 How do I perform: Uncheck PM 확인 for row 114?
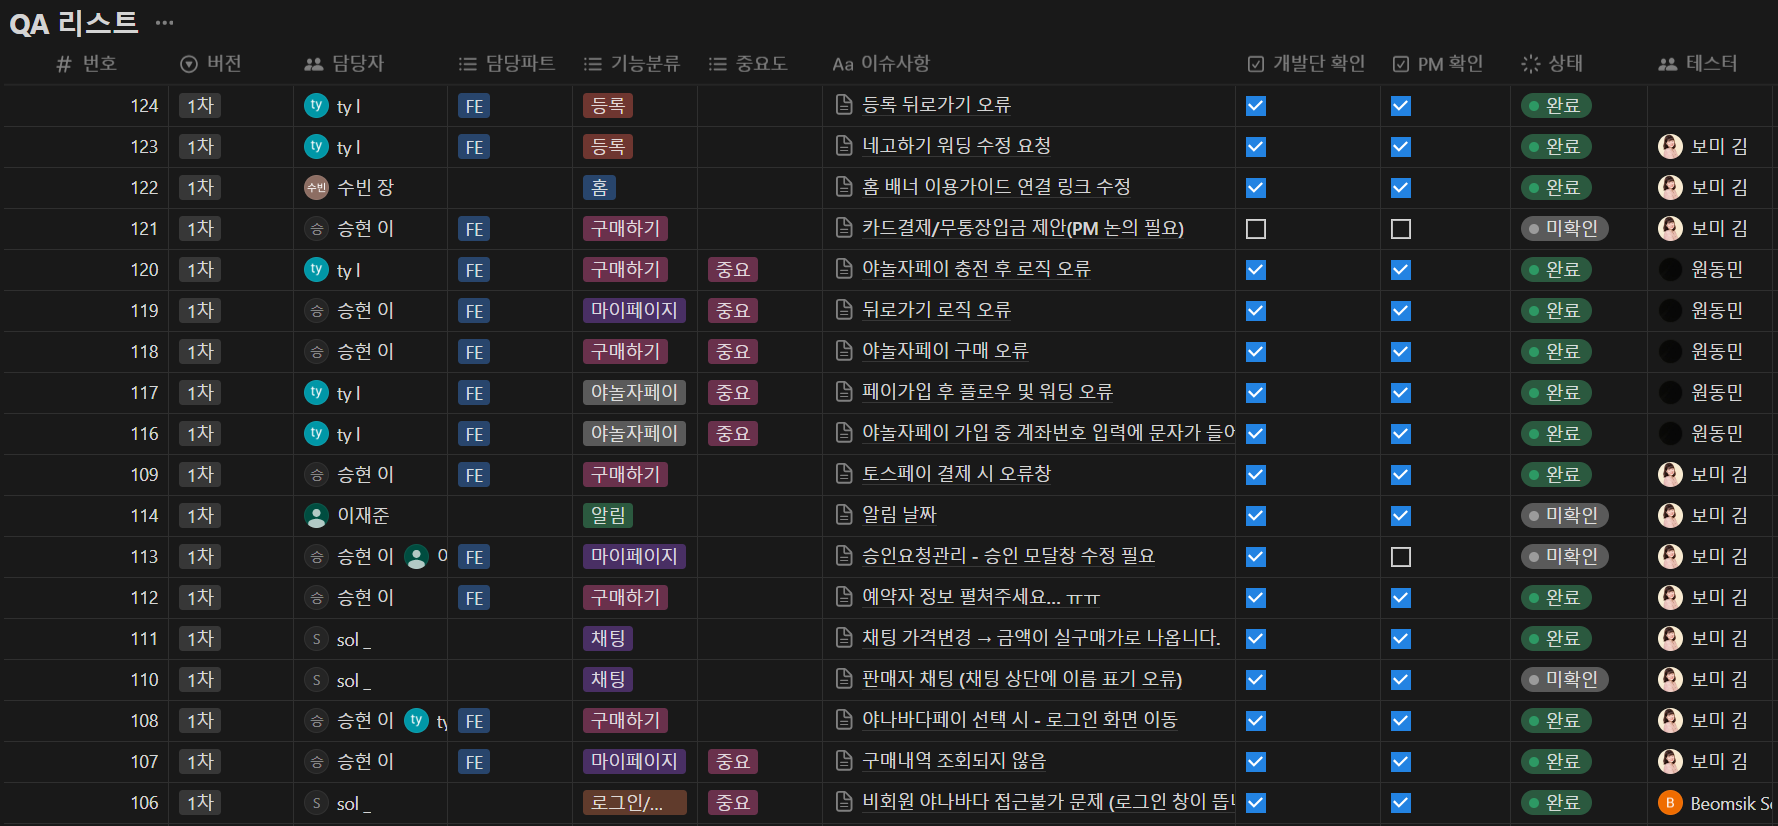click(x=1401, y=516)
